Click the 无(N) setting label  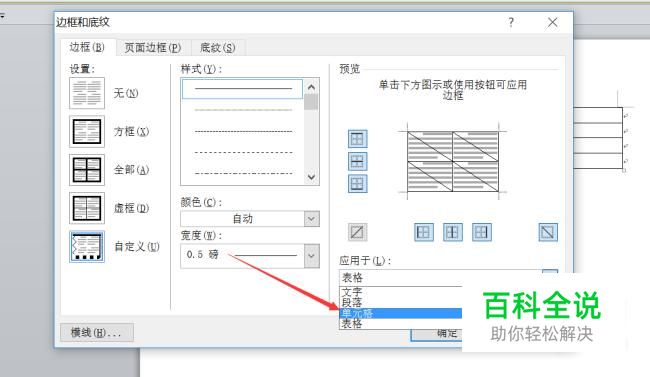tap(126, 93)
